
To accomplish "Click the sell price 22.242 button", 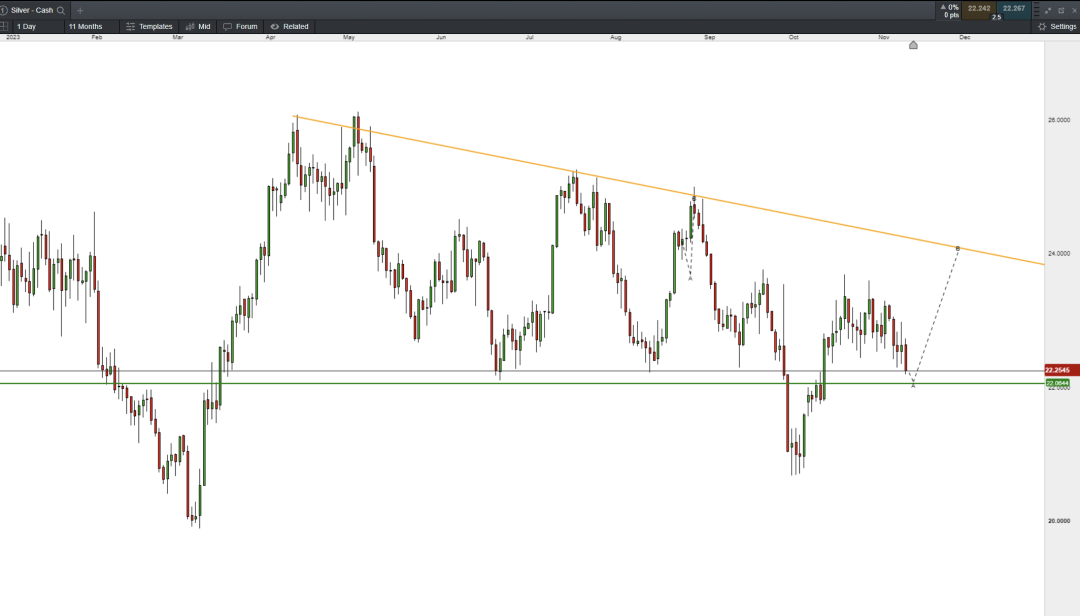I will pyautogui.click(x=978, y=9).
